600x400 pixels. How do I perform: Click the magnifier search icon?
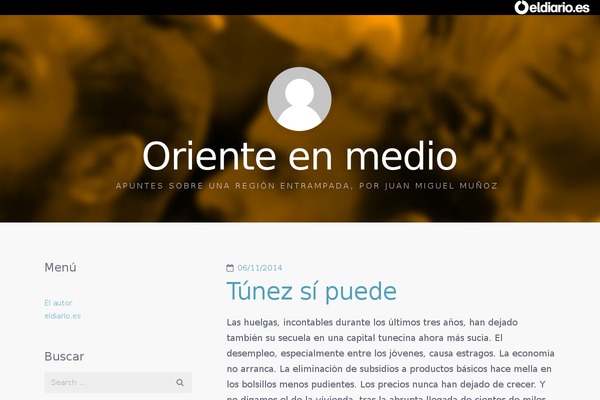click(x=180, y=382)
